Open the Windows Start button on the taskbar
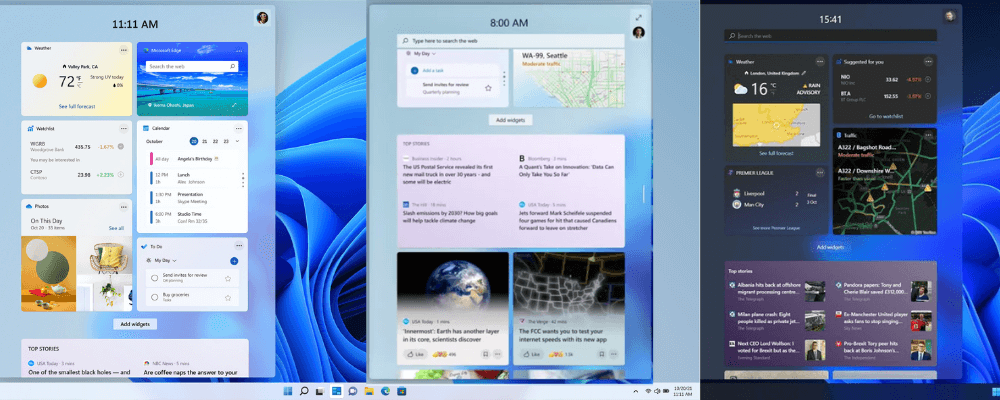1000x400 pixels. (289, 389)
